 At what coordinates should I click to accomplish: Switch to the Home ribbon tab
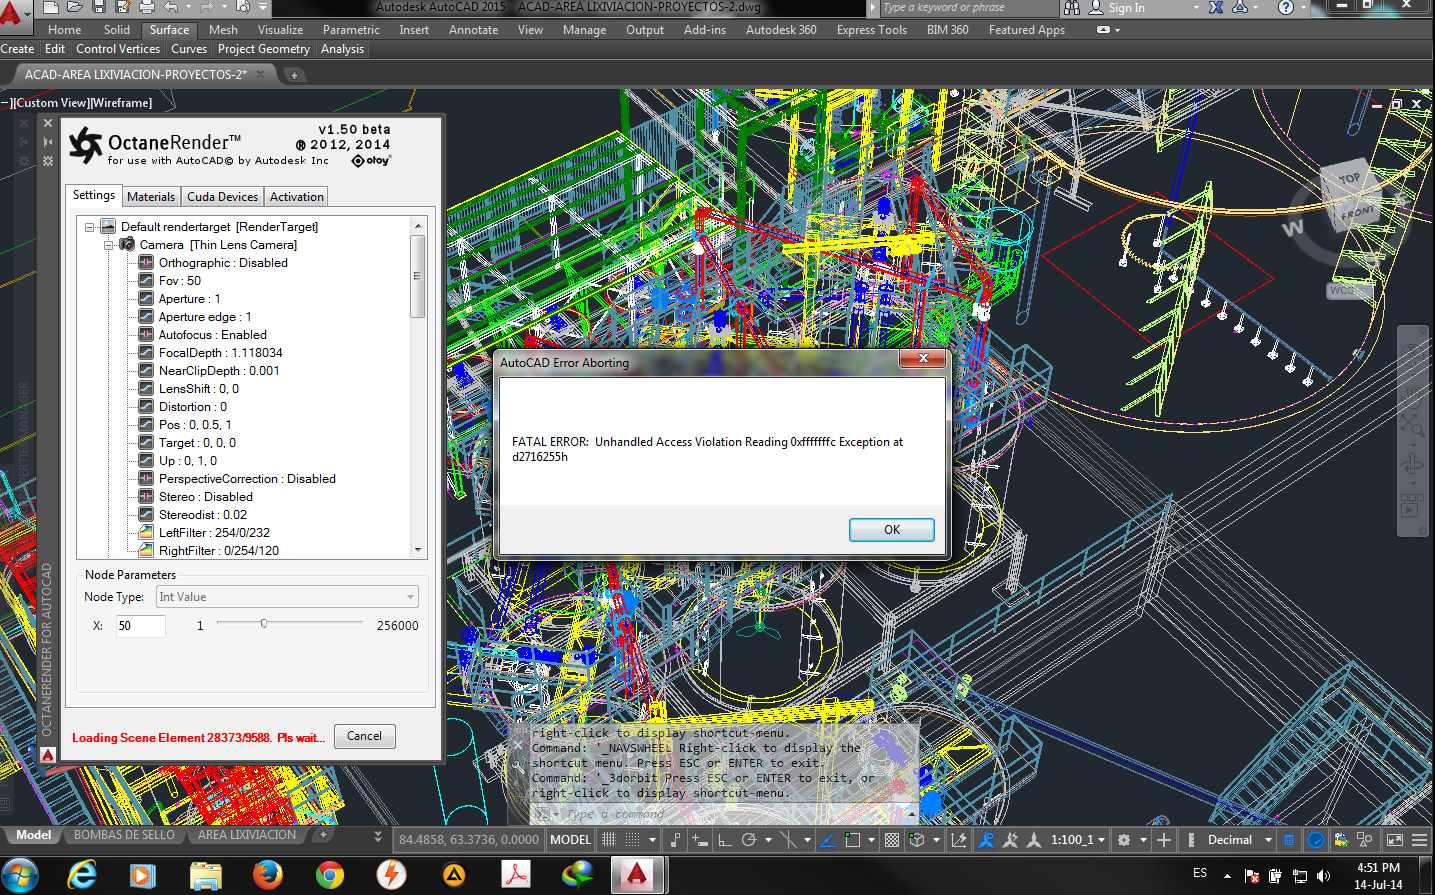click(x=65, y=30)
